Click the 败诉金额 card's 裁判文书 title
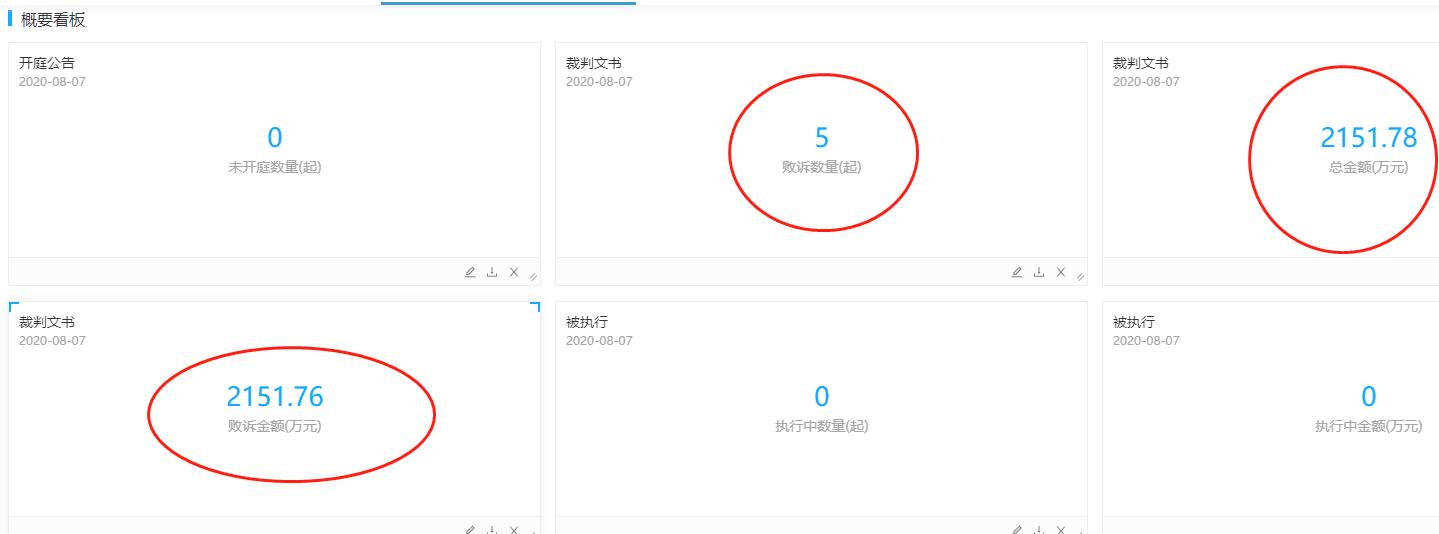 click(x=46, y=322)
